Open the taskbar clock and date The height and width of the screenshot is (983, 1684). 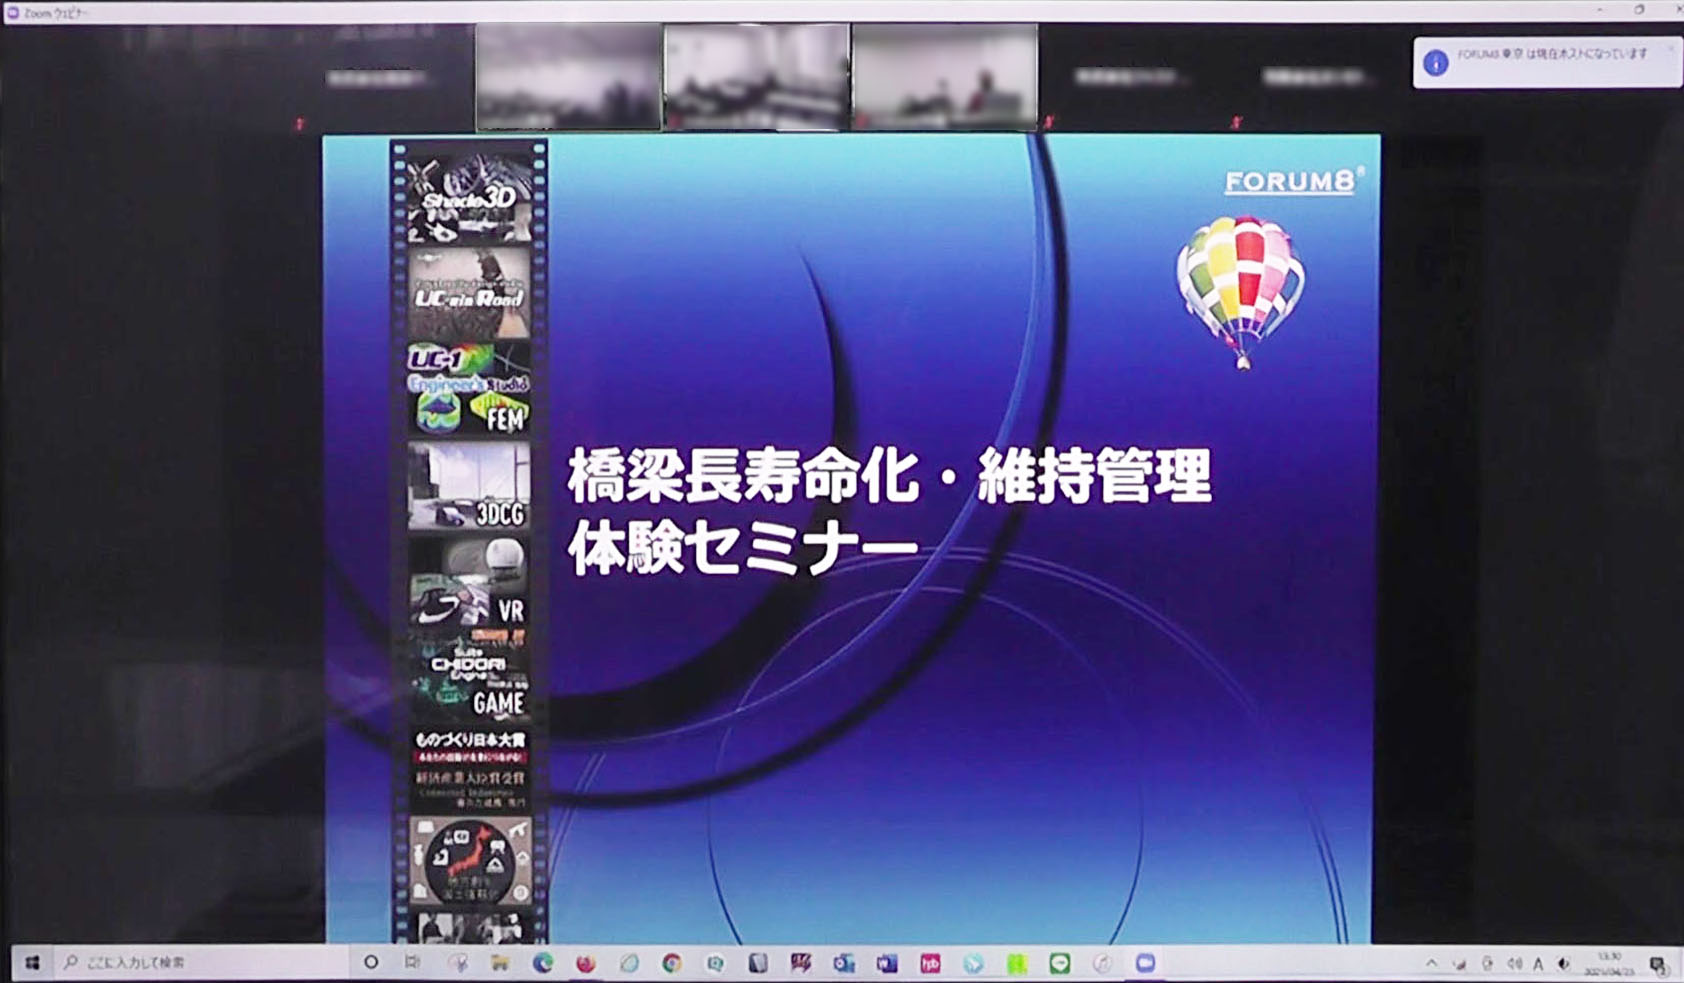[x=1609, y=964]
